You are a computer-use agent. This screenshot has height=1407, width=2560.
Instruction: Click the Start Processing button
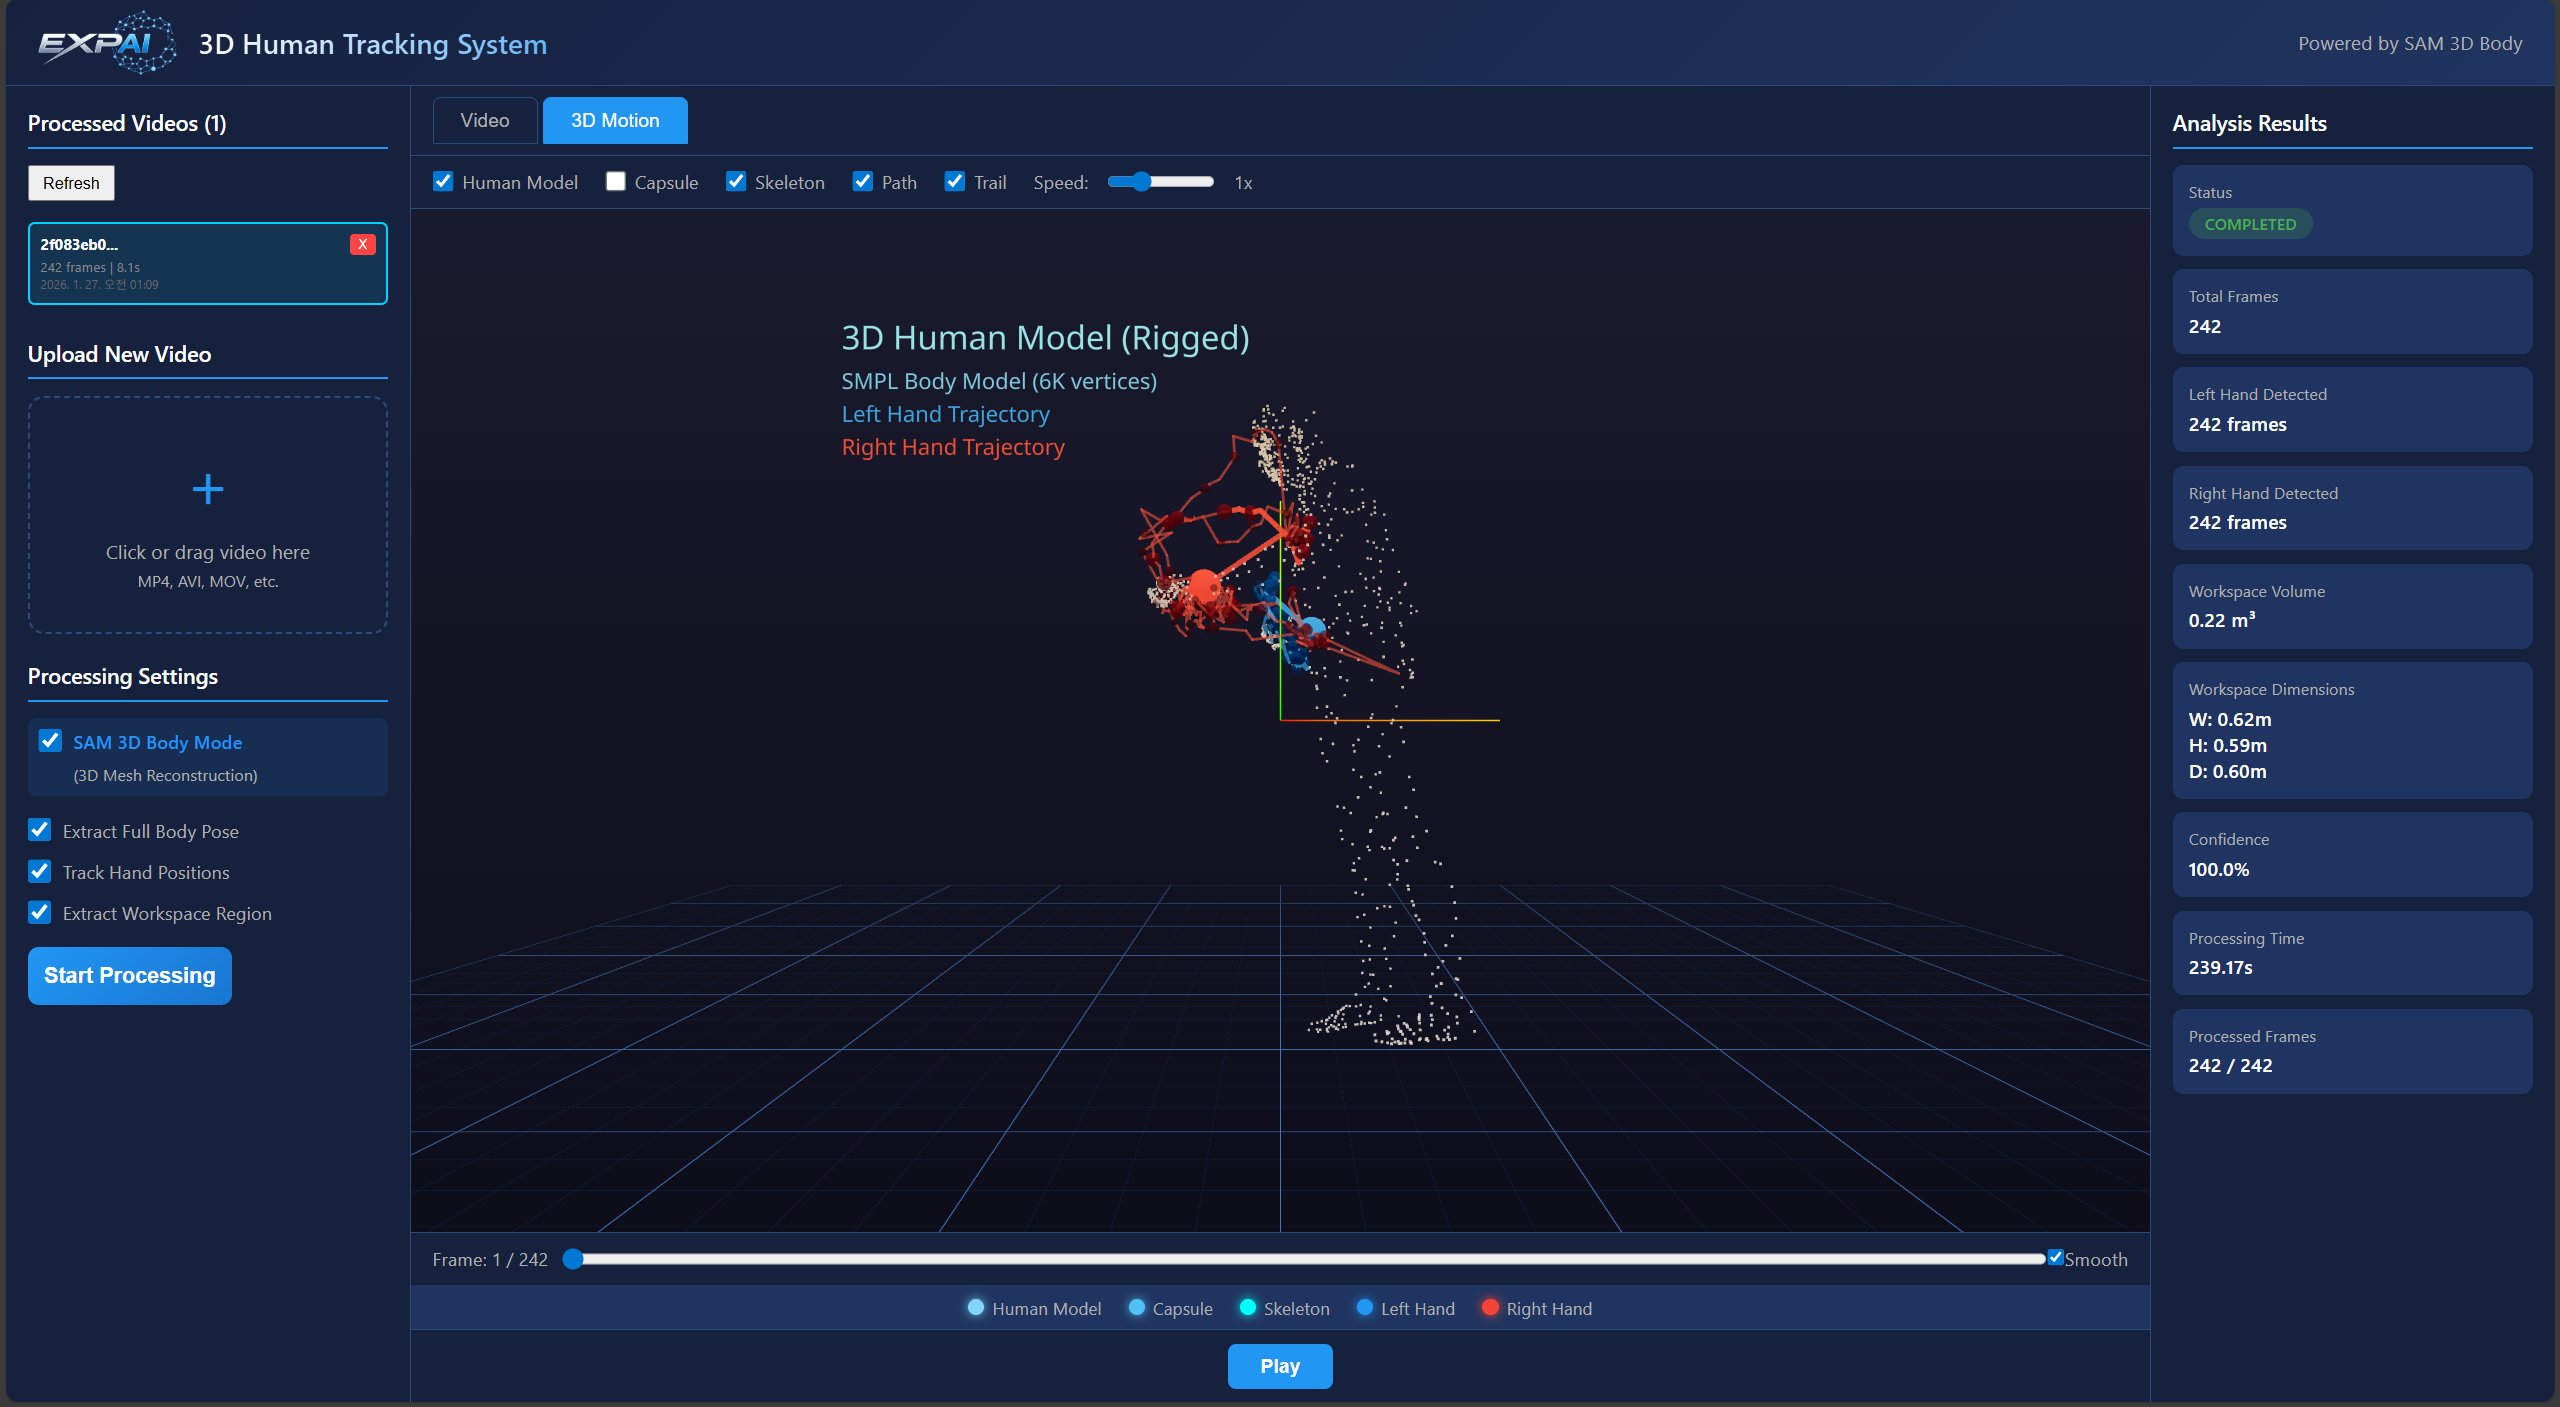129,975
